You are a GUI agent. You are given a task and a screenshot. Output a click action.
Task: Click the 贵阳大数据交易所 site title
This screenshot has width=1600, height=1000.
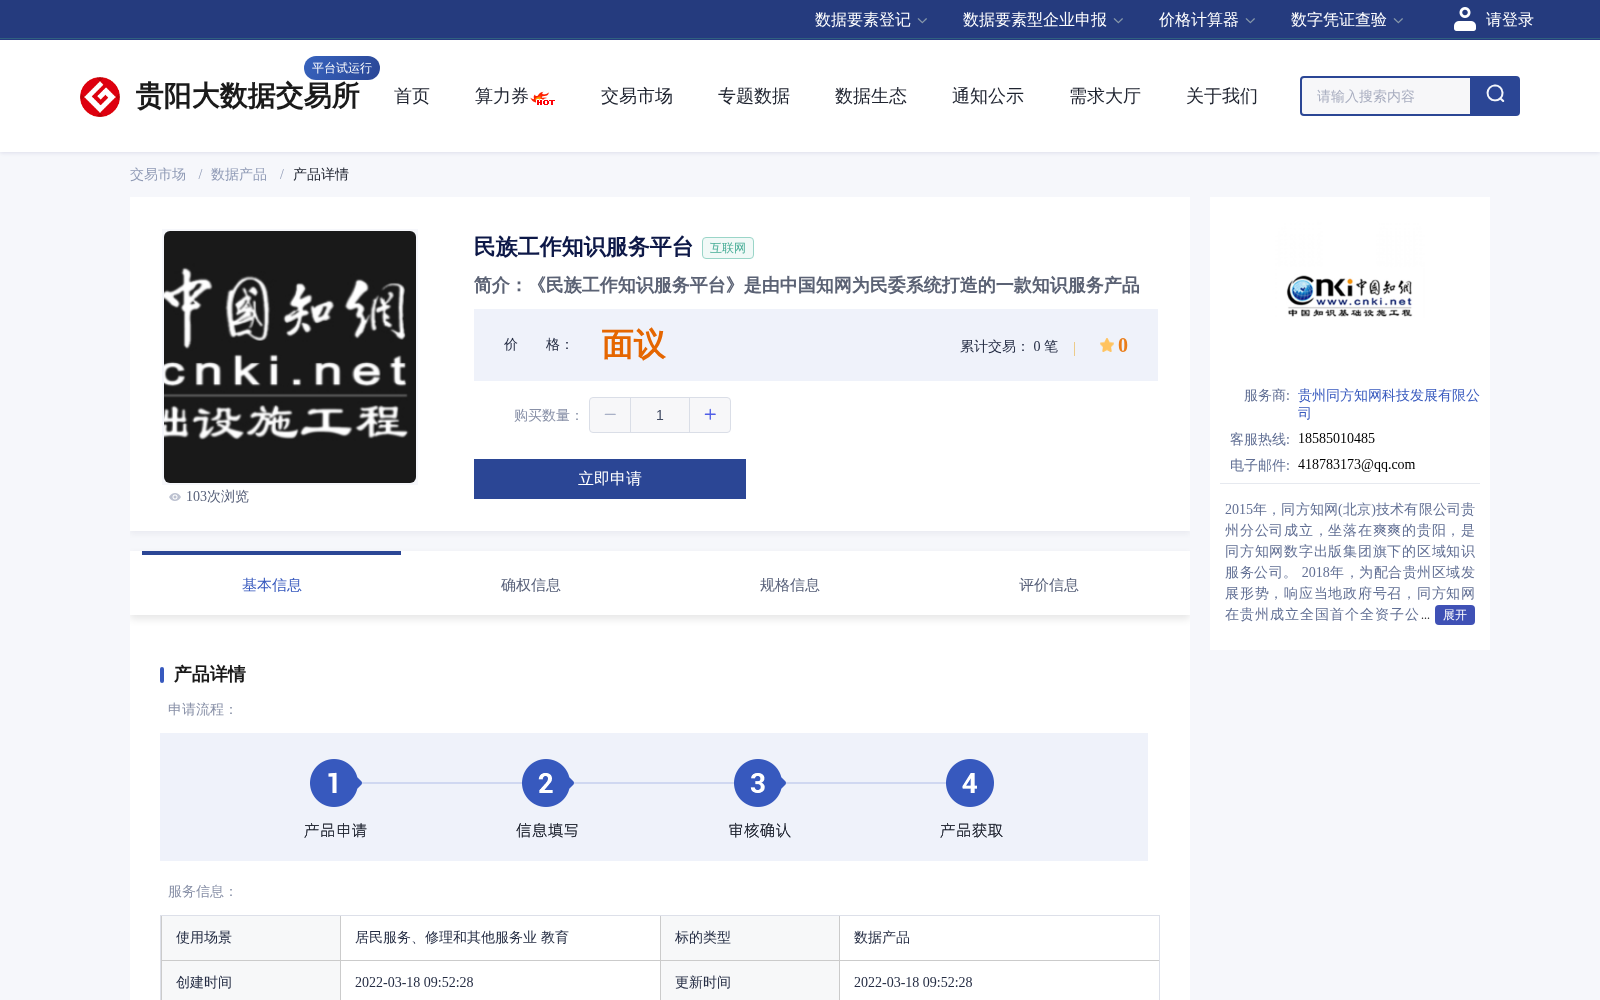point(247,97)
